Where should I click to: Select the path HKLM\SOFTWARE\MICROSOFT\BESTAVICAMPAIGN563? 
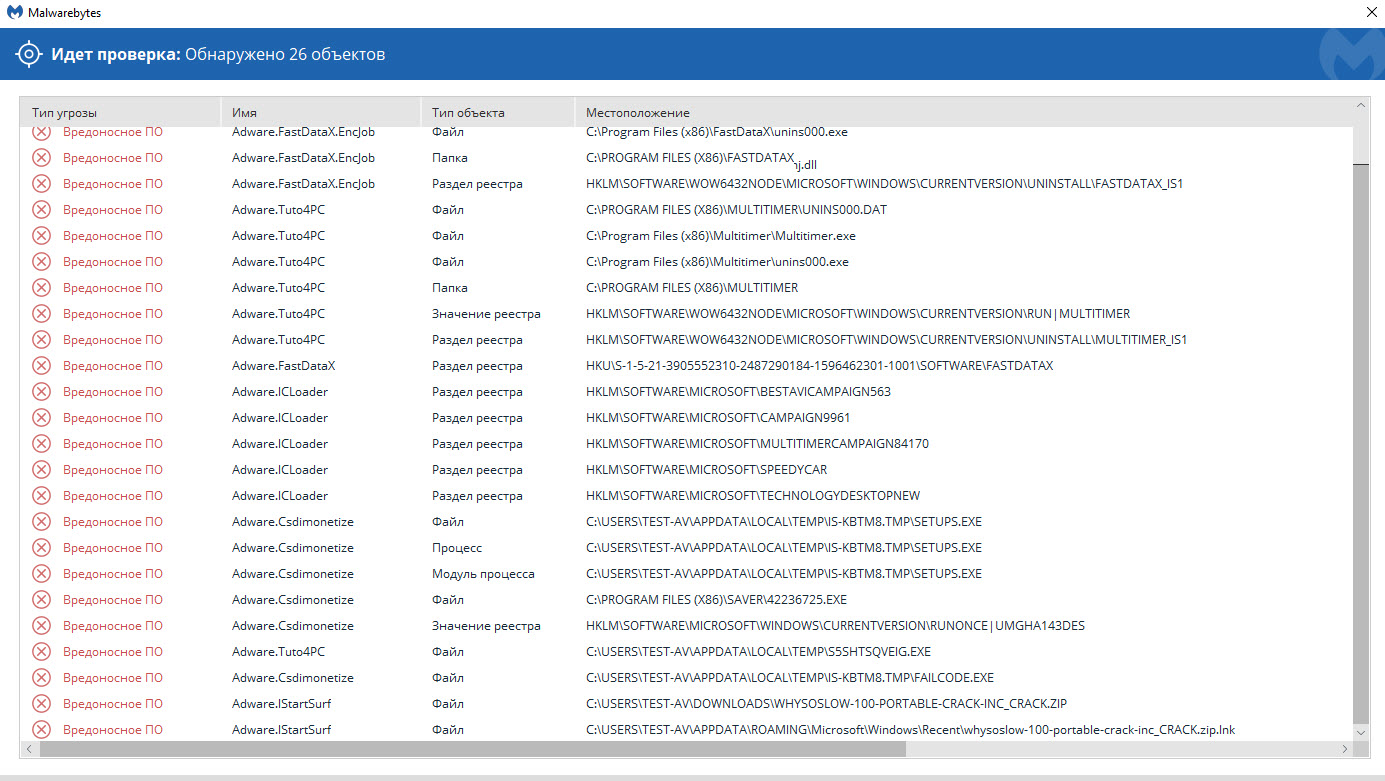738,392
